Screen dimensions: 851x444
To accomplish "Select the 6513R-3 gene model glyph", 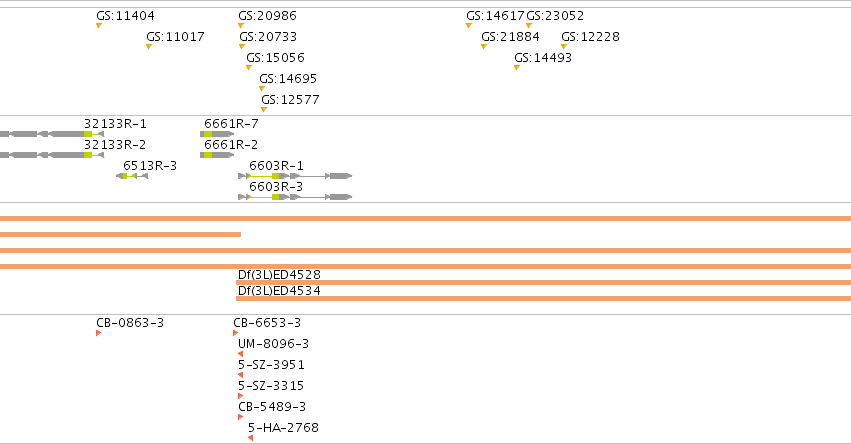I will tap(132, 176).
